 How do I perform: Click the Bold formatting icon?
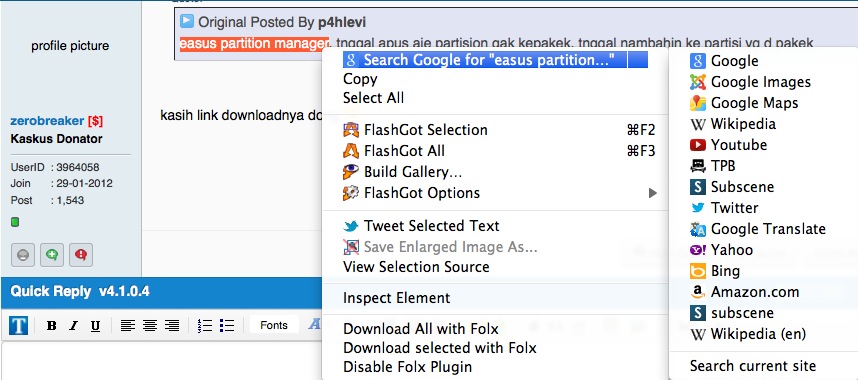coord(51,326)
